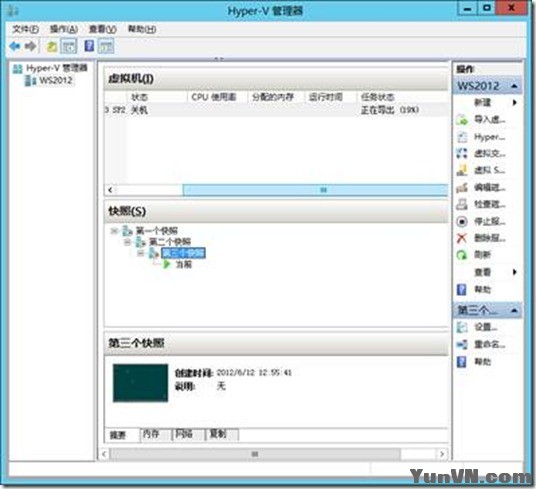Toggle the action pane toolbar icon
The height and width of the screenshot is (489, 536).
tap(106, 46)
